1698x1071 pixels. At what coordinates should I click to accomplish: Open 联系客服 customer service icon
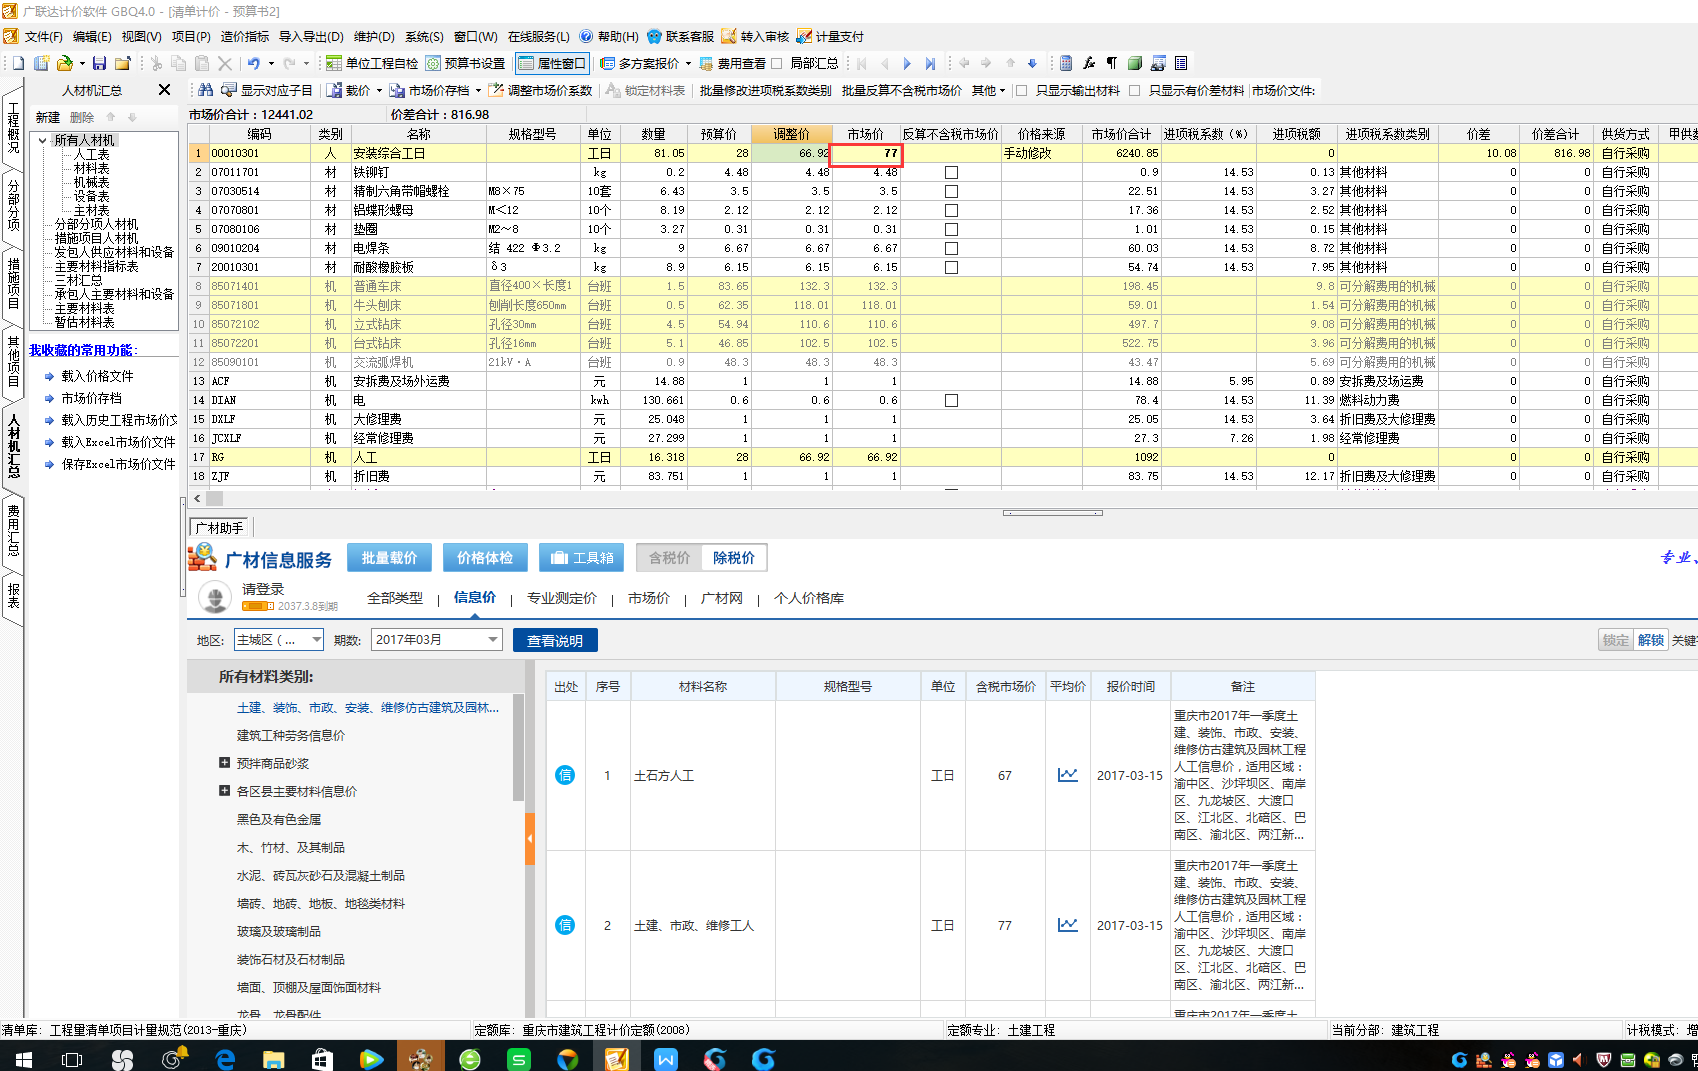[x=654, y=36]
